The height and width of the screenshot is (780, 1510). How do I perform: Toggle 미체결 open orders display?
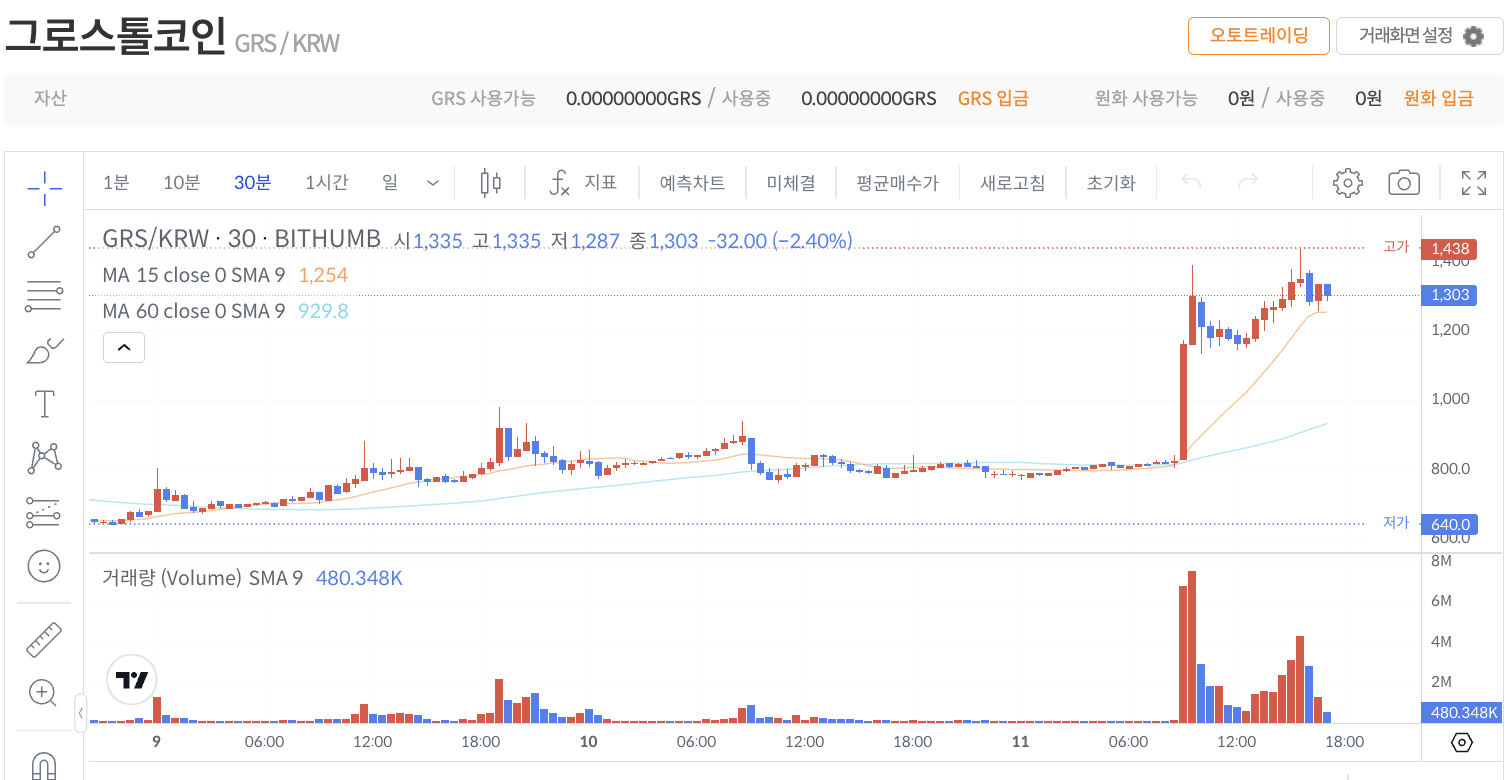coord(791,183)
